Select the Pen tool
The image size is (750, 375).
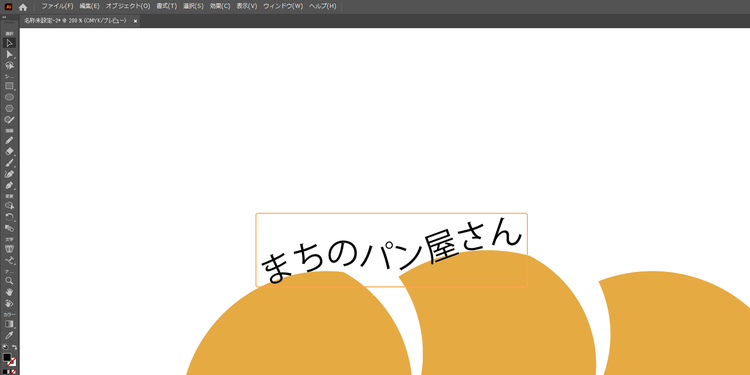tap(9, 186)
